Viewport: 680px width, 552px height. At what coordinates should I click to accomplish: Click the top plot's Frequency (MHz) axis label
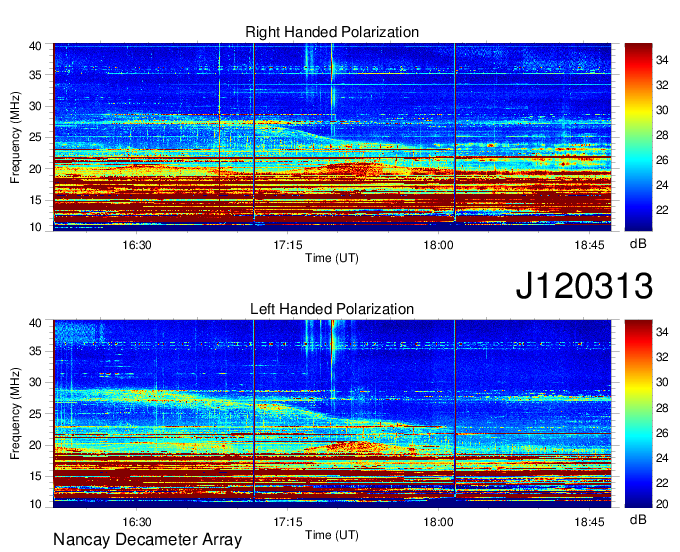click(x=15, y=137)
